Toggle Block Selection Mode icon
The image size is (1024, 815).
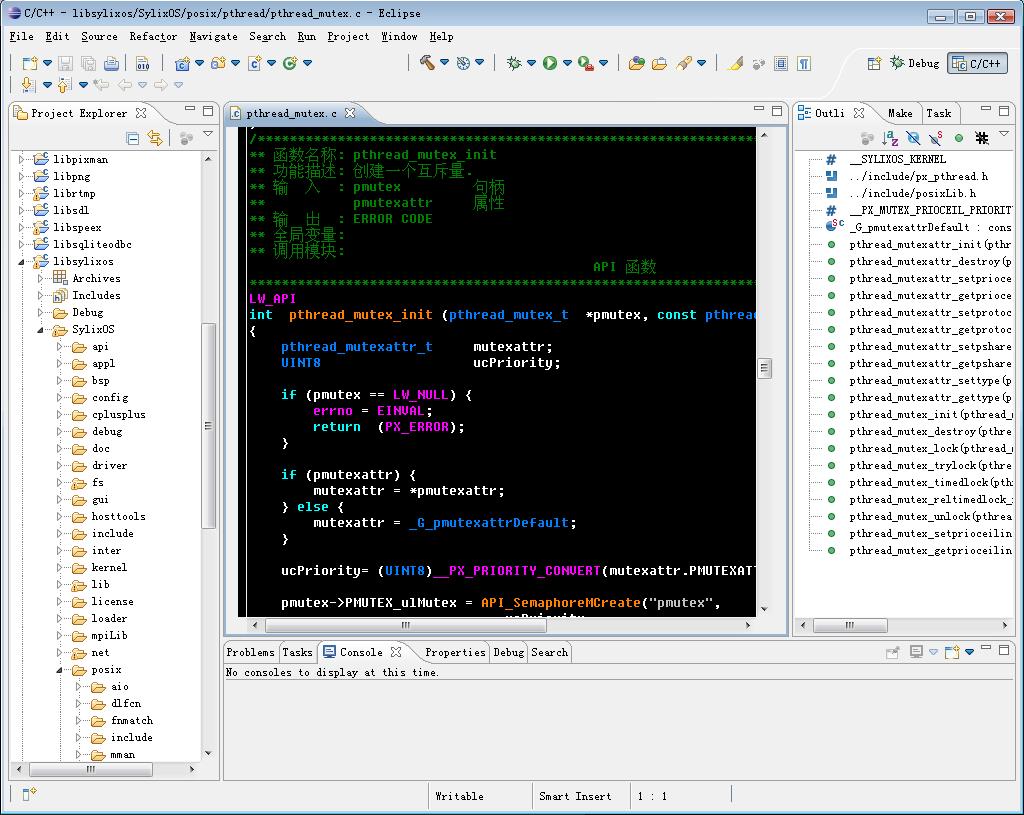pyautogui.click(x=781, y=63)
